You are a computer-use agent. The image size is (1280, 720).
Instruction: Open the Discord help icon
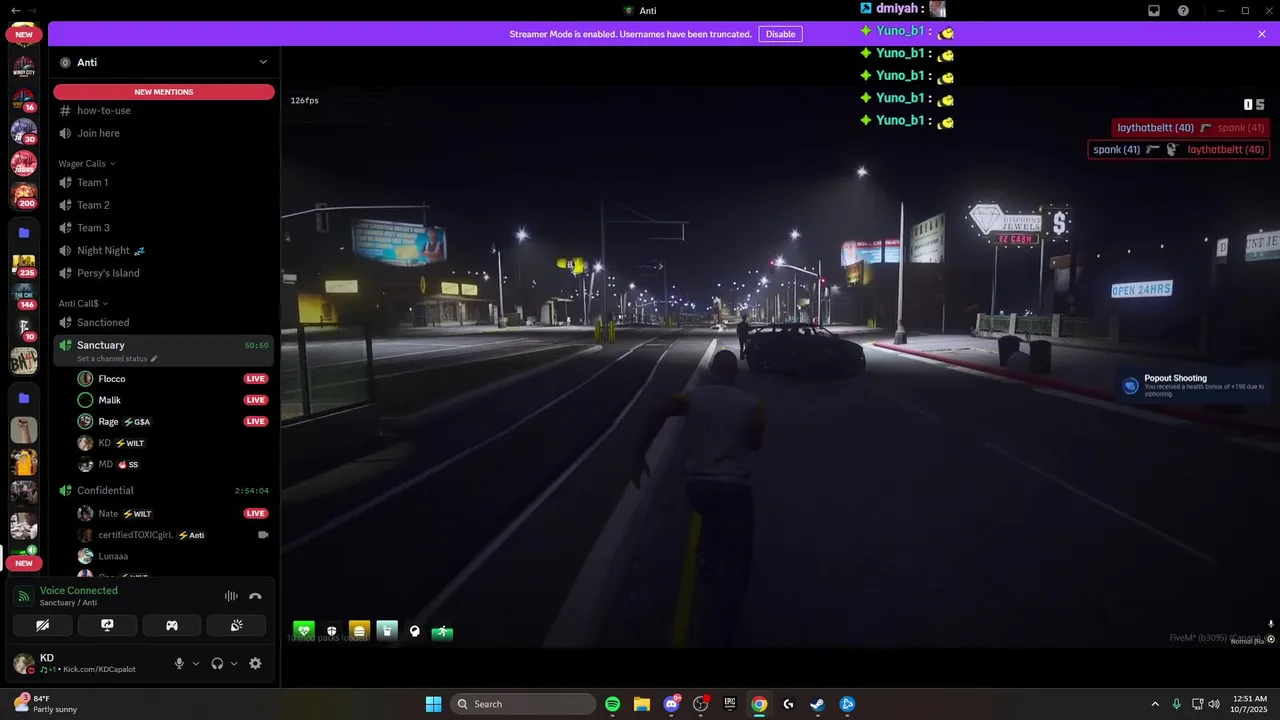pos(1183,11)
